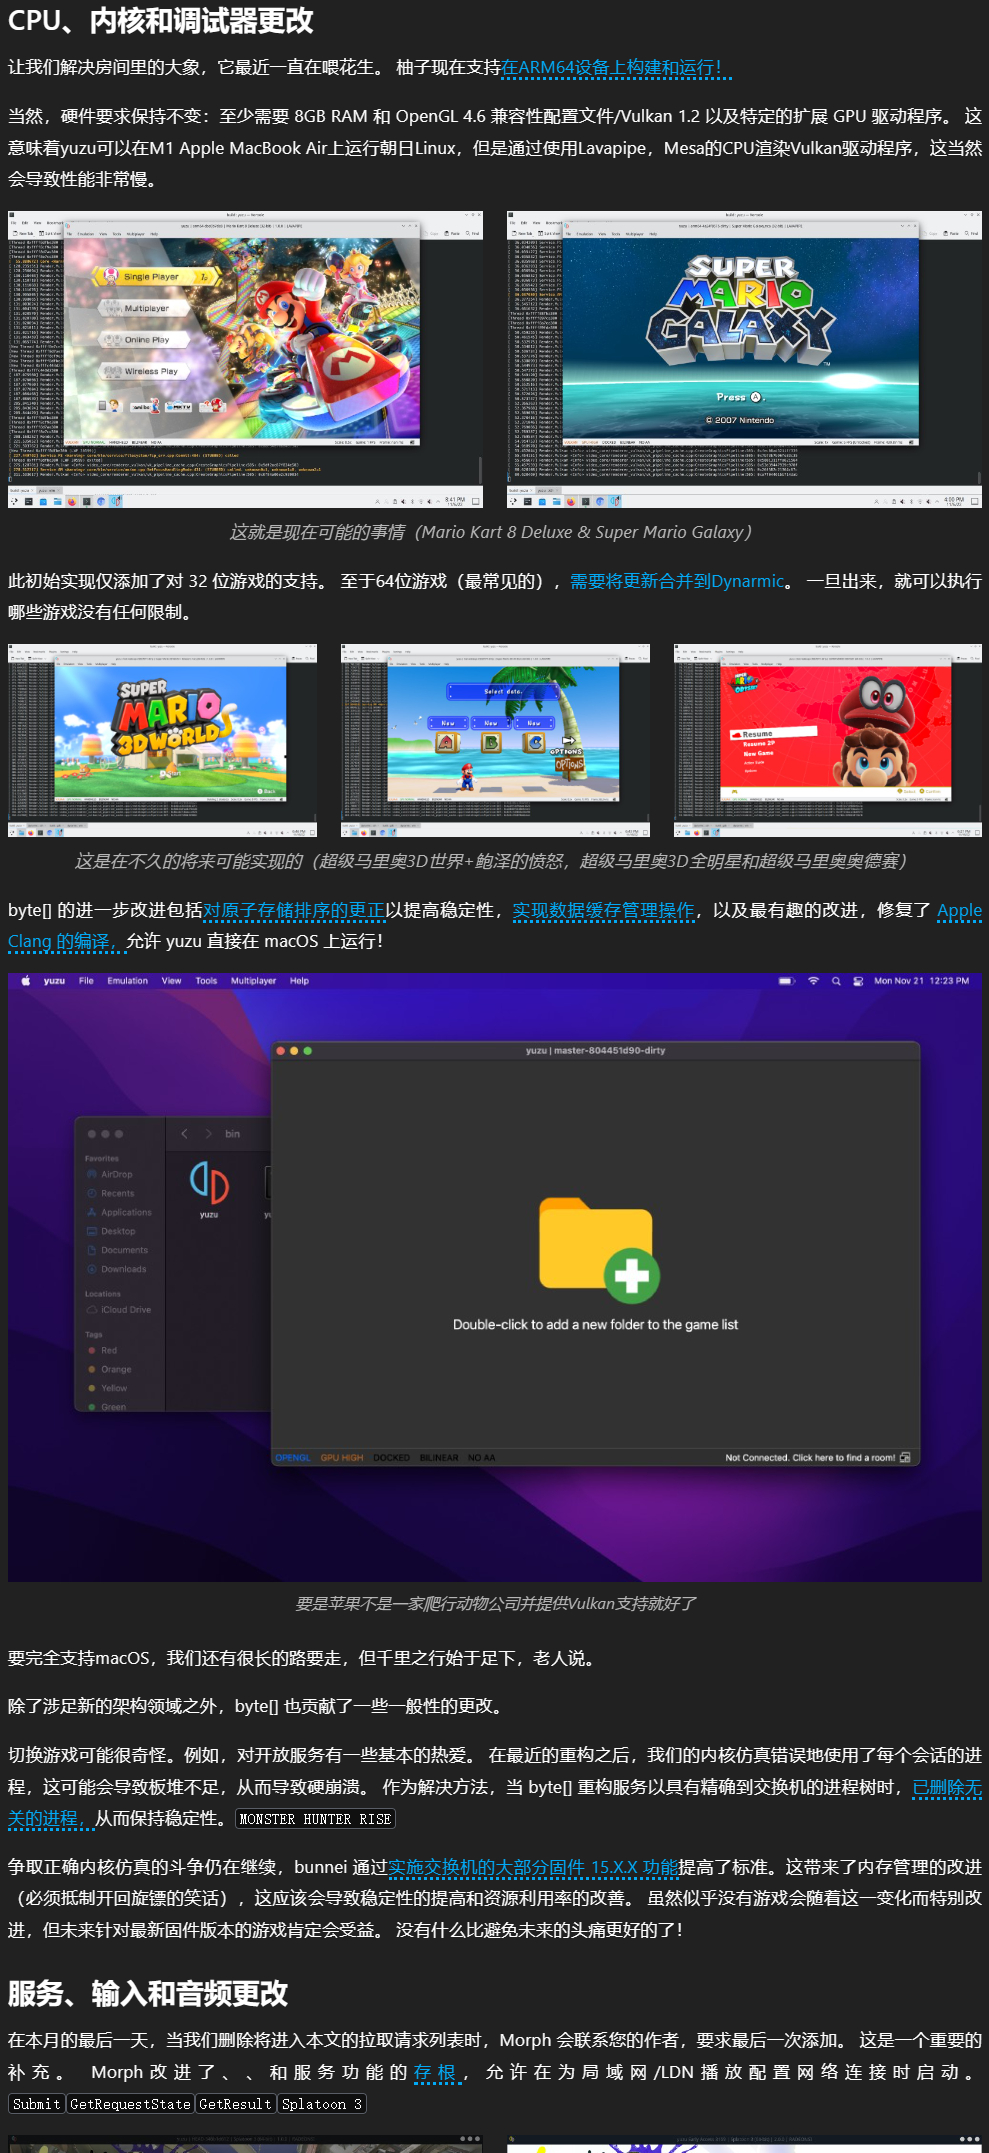
Task: Follow the 存根 link
Action: pos(437,2072)
